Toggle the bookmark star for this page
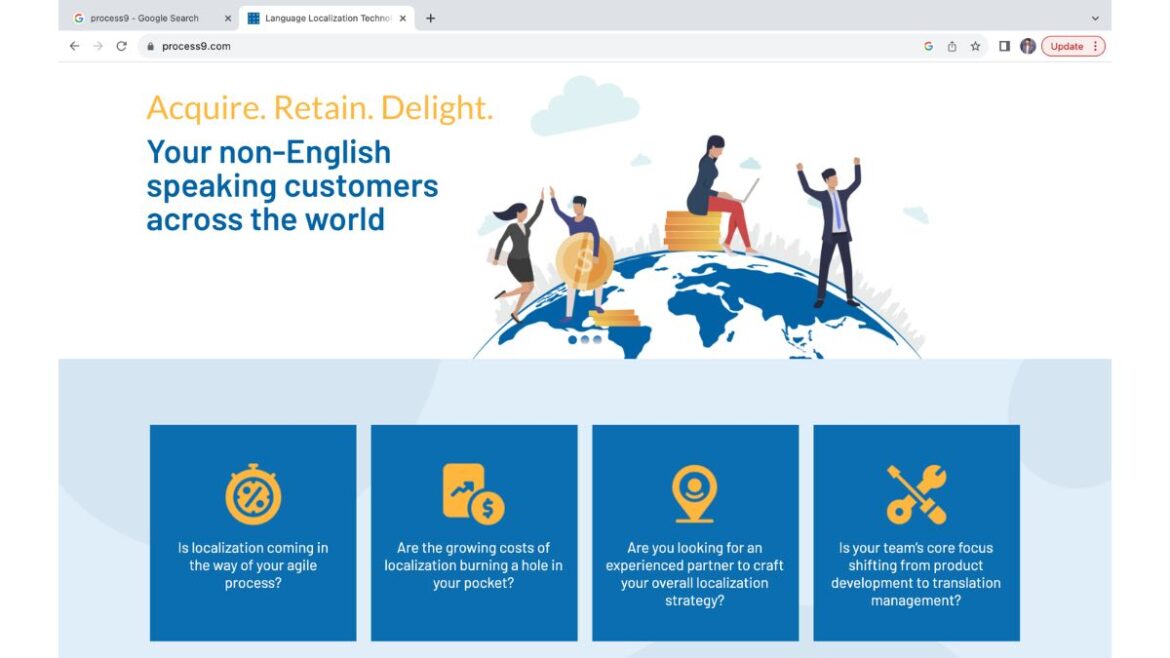The height and width of the screenshot is (658, 1170). point(974,46)
